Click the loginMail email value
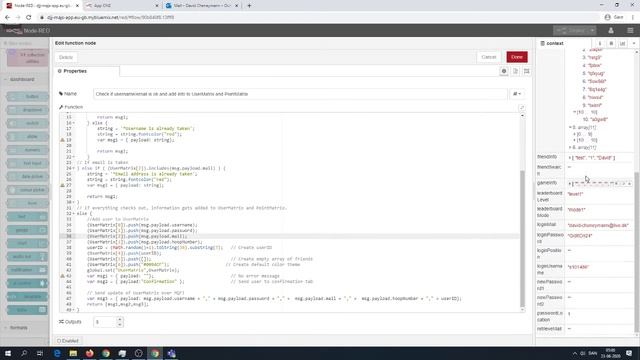 coord(598,225)
